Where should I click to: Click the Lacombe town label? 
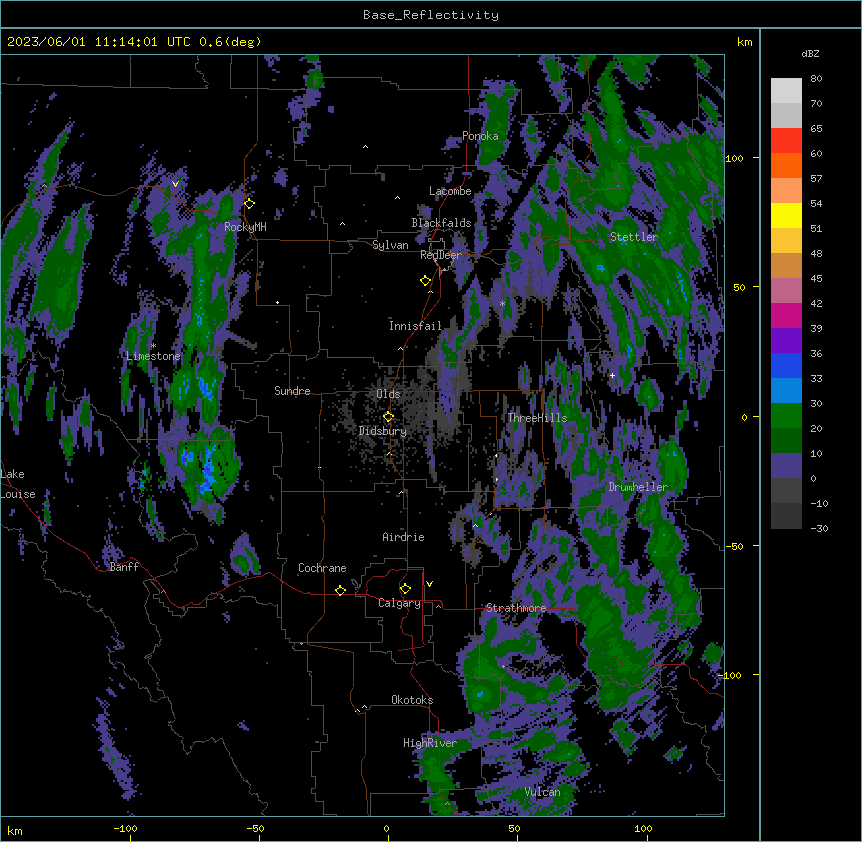tap(450, 191)
